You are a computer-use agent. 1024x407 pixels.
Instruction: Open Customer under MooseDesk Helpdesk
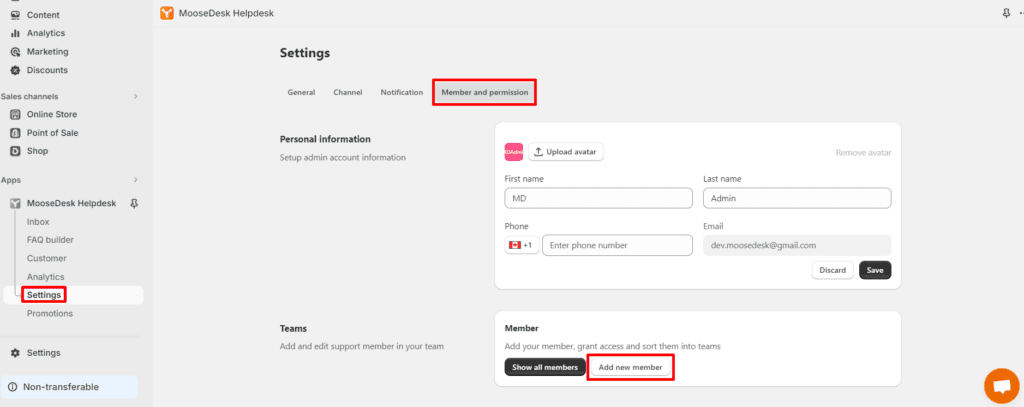[x=46, y=258]
